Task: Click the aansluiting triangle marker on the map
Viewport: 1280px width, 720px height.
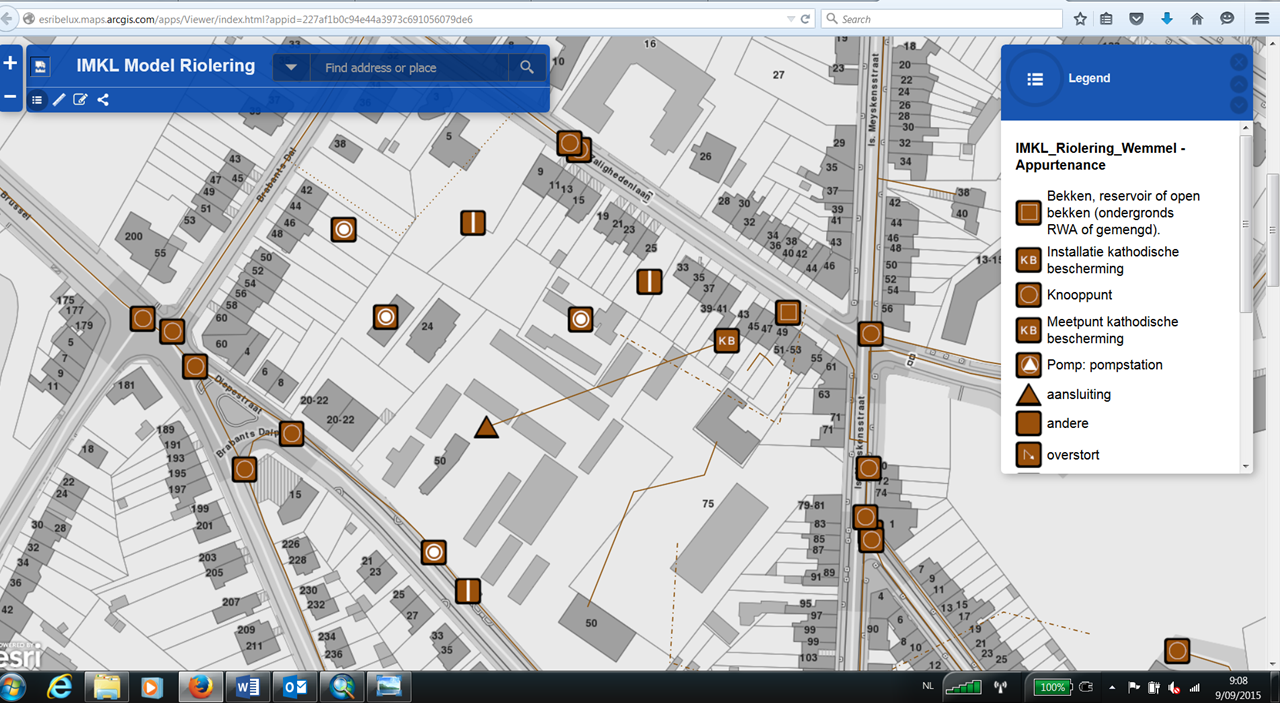Action: point(486,428)
